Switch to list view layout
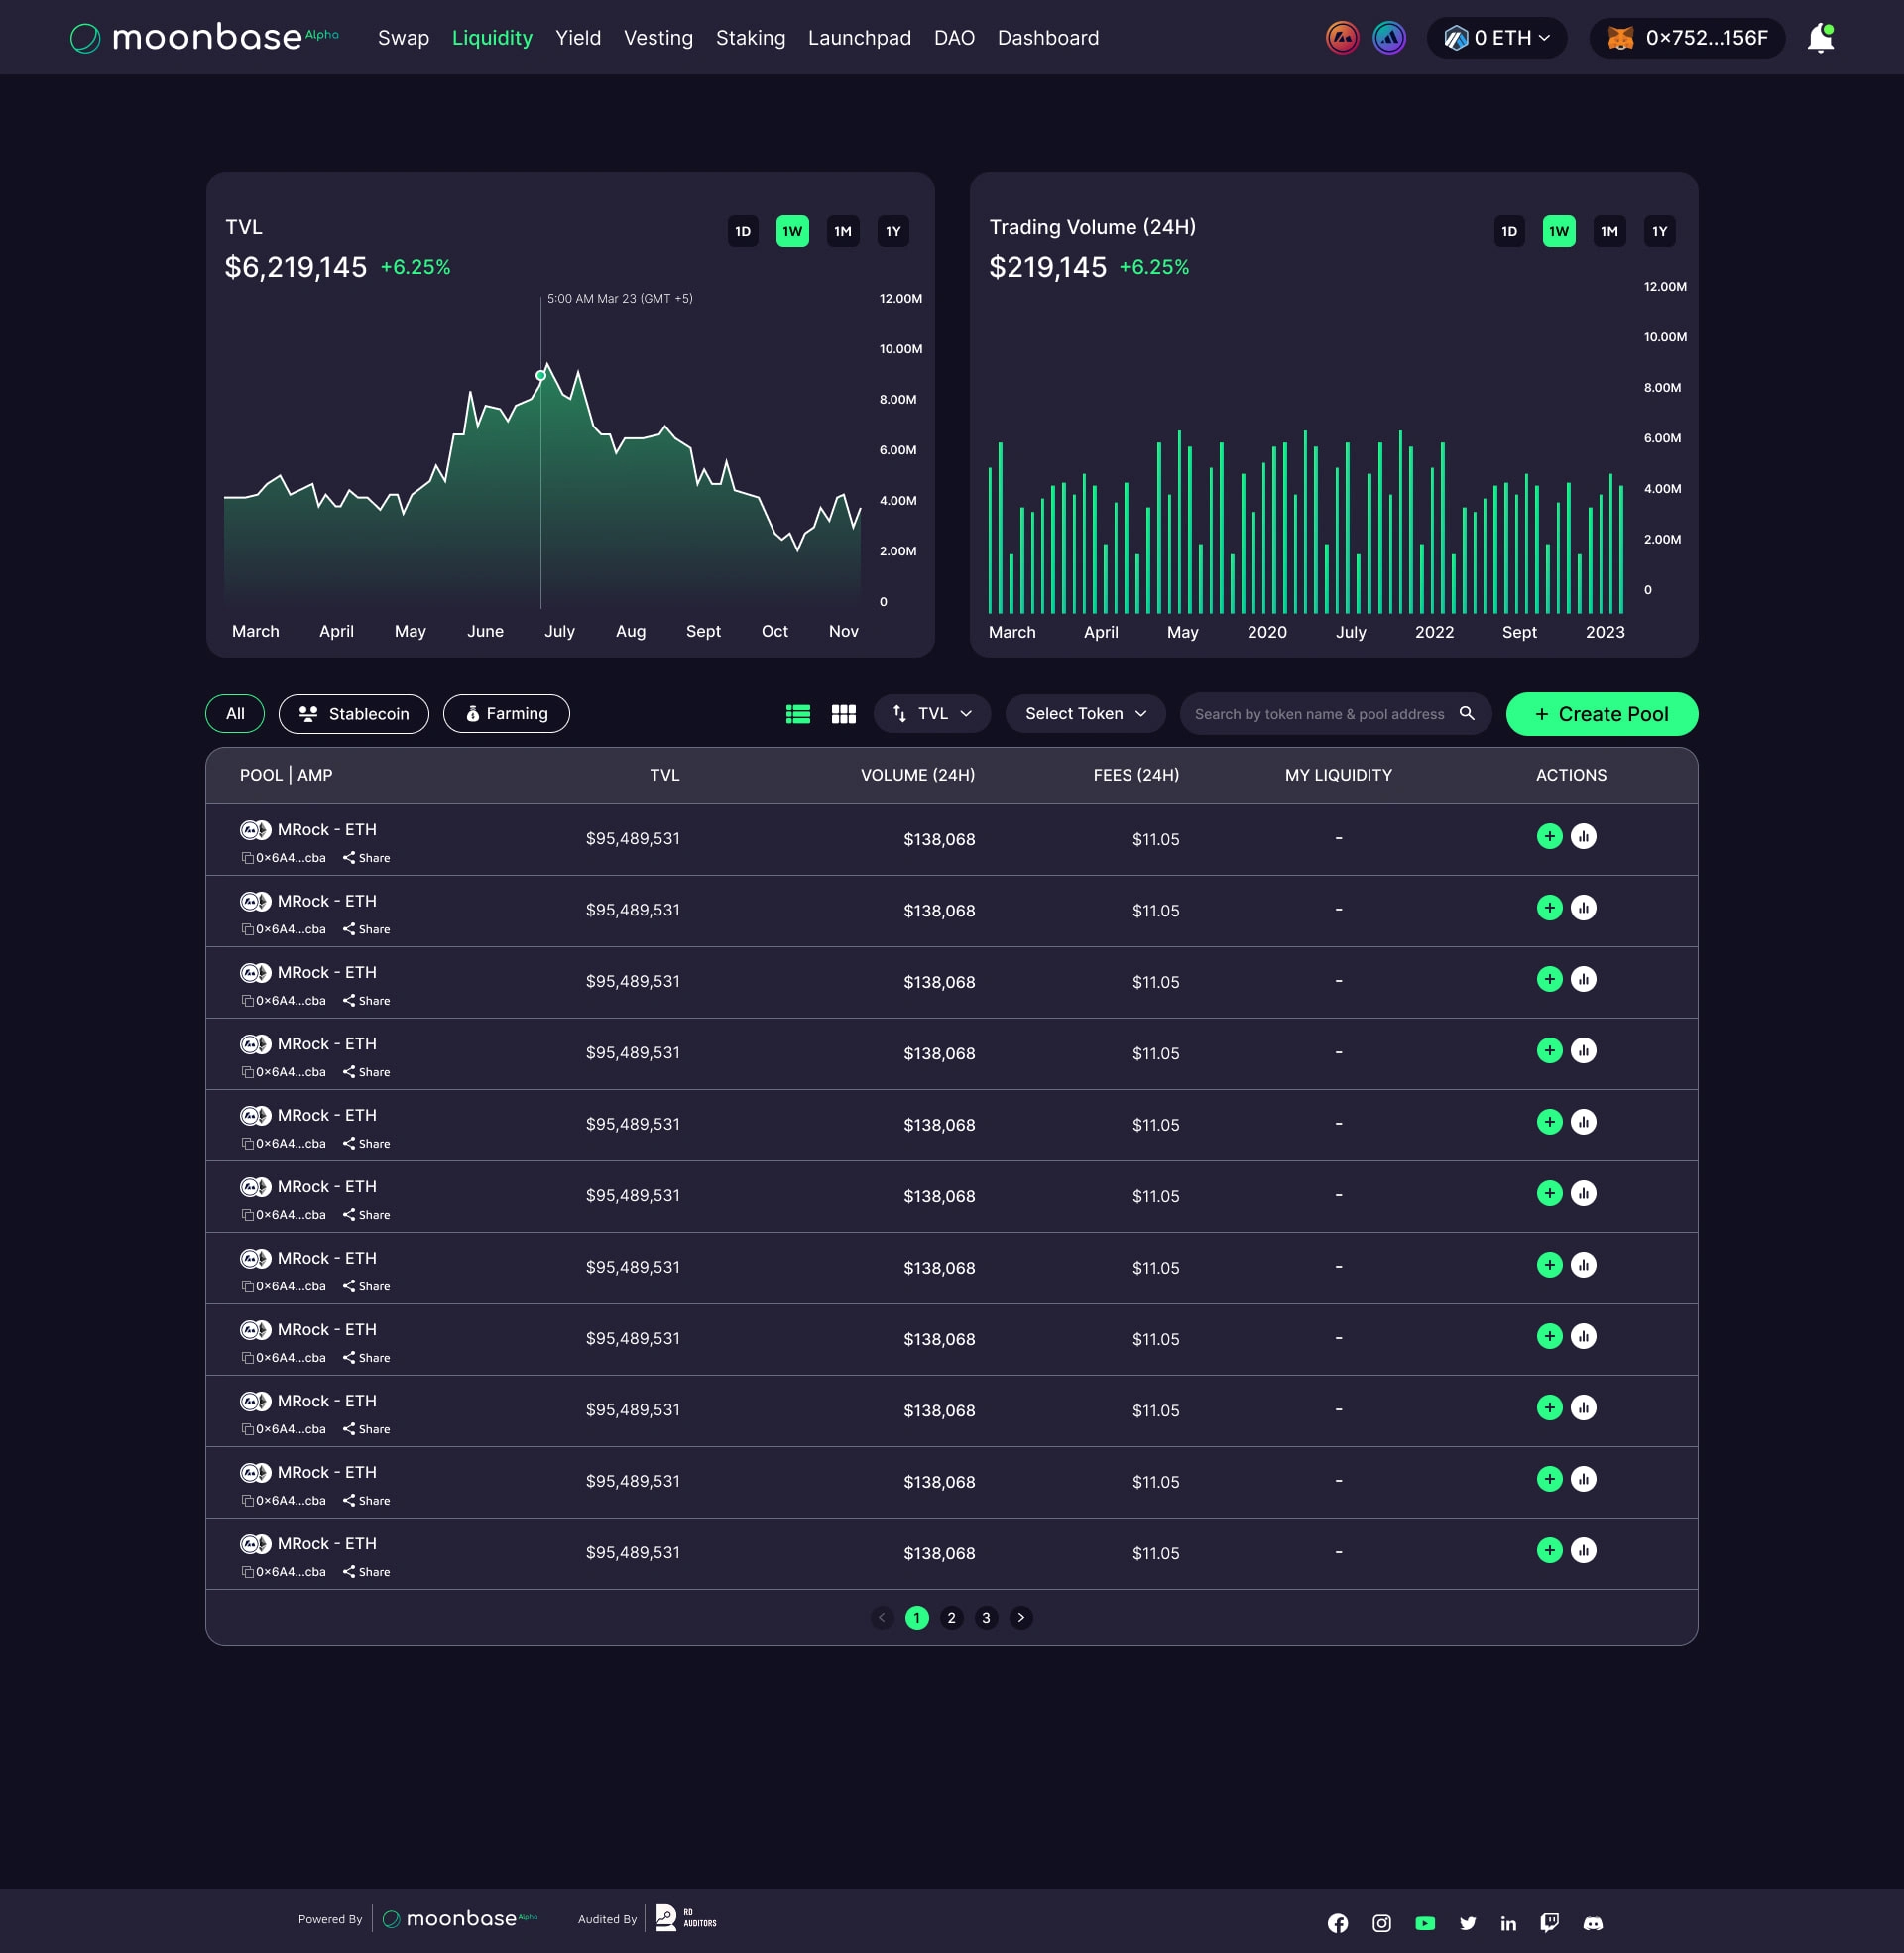This screenshot has width=1904, height=1953. [798, 714]
